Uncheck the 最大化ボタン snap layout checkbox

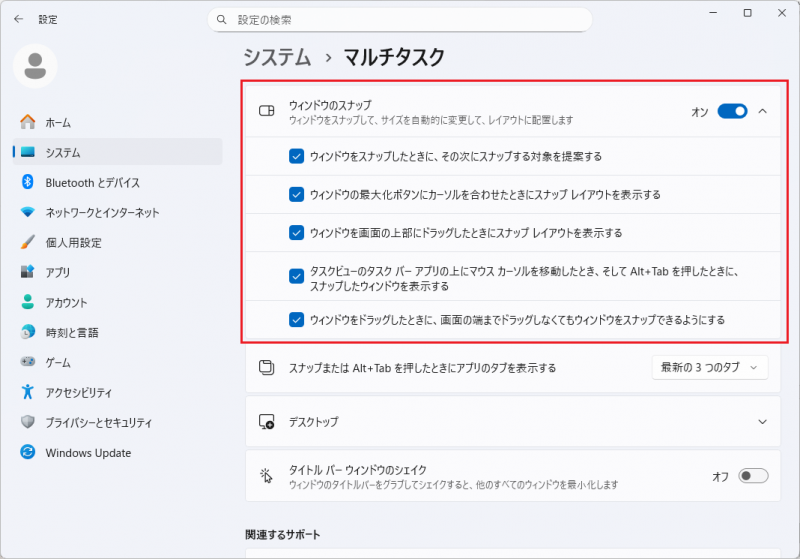[x=296, y=194]
